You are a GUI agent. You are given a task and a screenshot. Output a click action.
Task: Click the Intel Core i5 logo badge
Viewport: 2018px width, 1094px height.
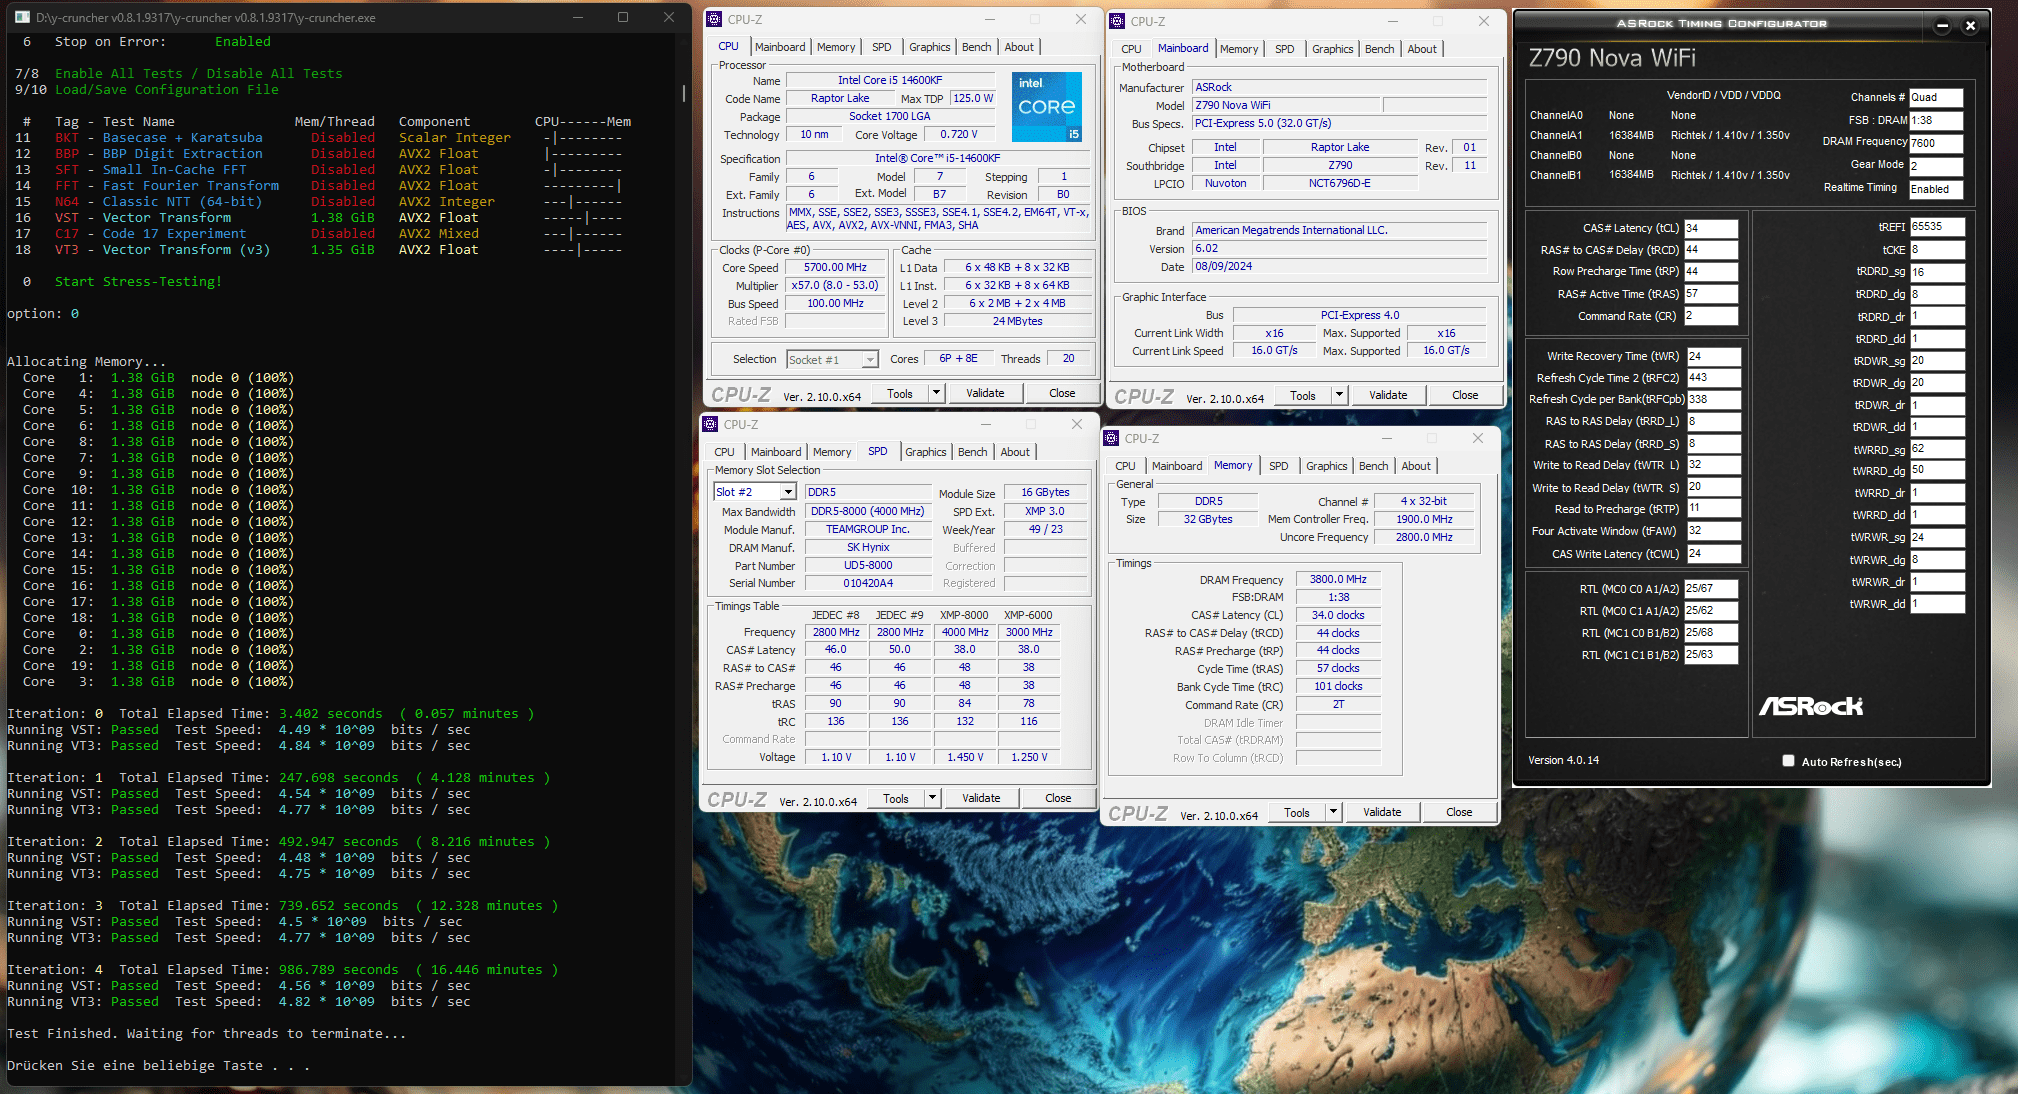pyautogui.click(x=1046, y=106)
